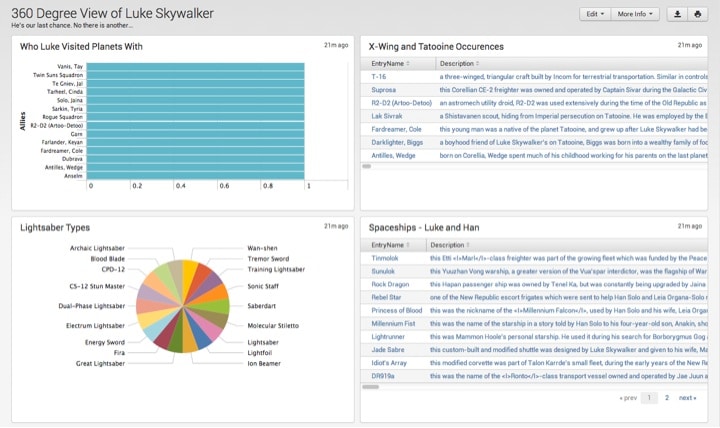
Task: Open the Fardreamer, Cole table entry
Action: pyautogui.click(x=396, y=129)
